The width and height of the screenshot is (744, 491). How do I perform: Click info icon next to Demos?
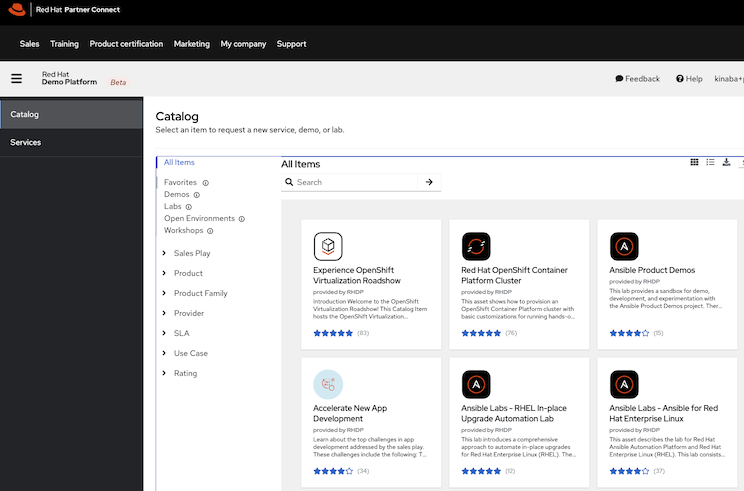tap(196, 195)
